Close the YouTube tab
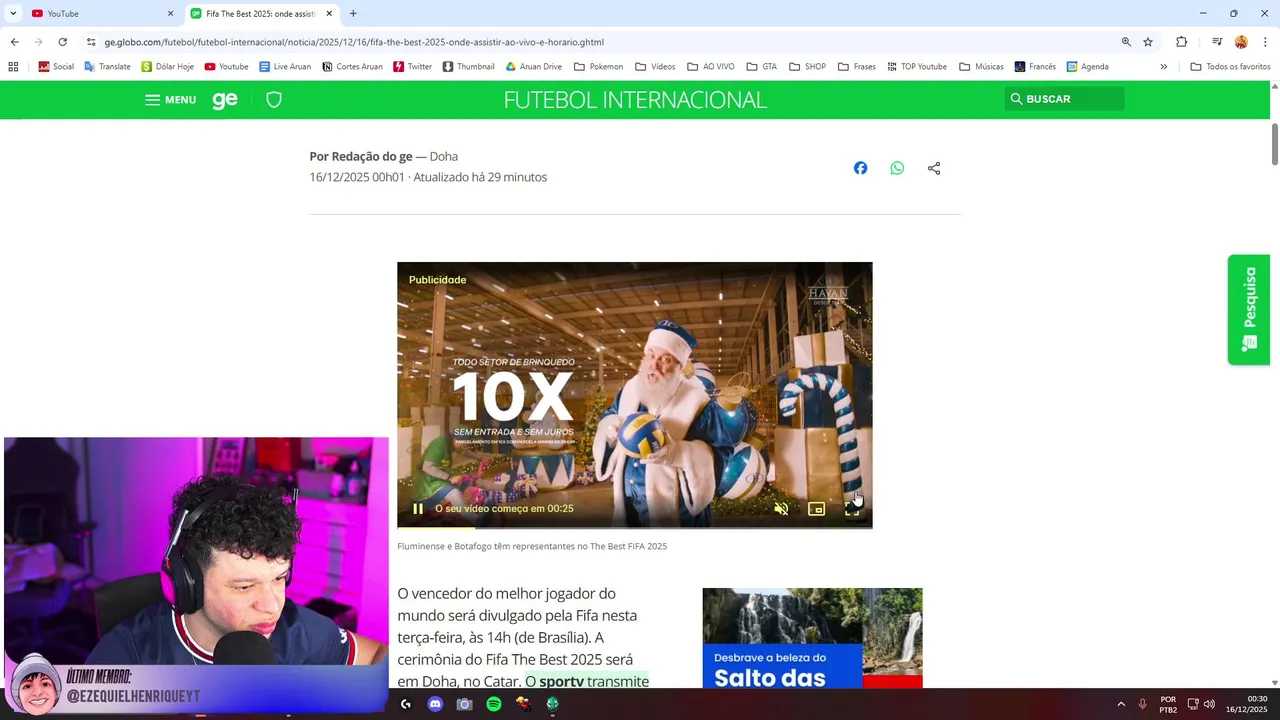Image resolution: width=1280 pixels, height=720 pixels. pyautogui.click(x=170, y=14)
